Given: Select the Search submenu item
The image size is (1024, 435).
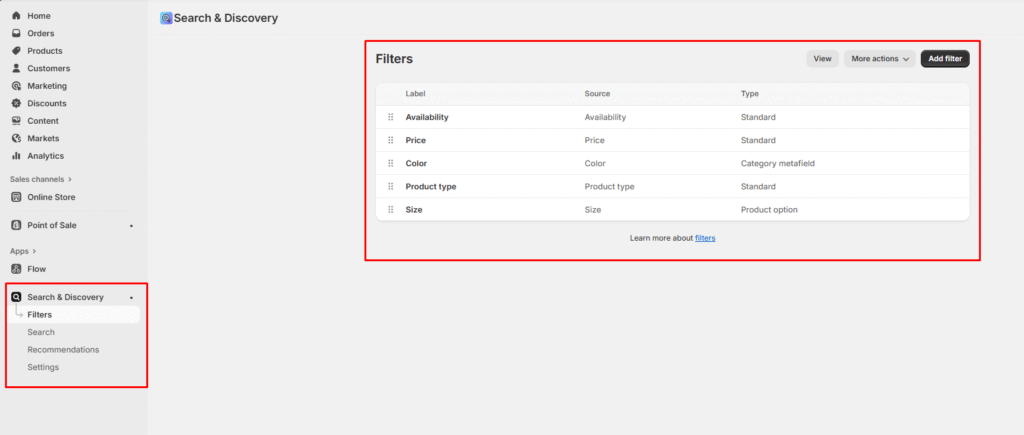Looking at the screenshot, I should [x=41, y=332].
